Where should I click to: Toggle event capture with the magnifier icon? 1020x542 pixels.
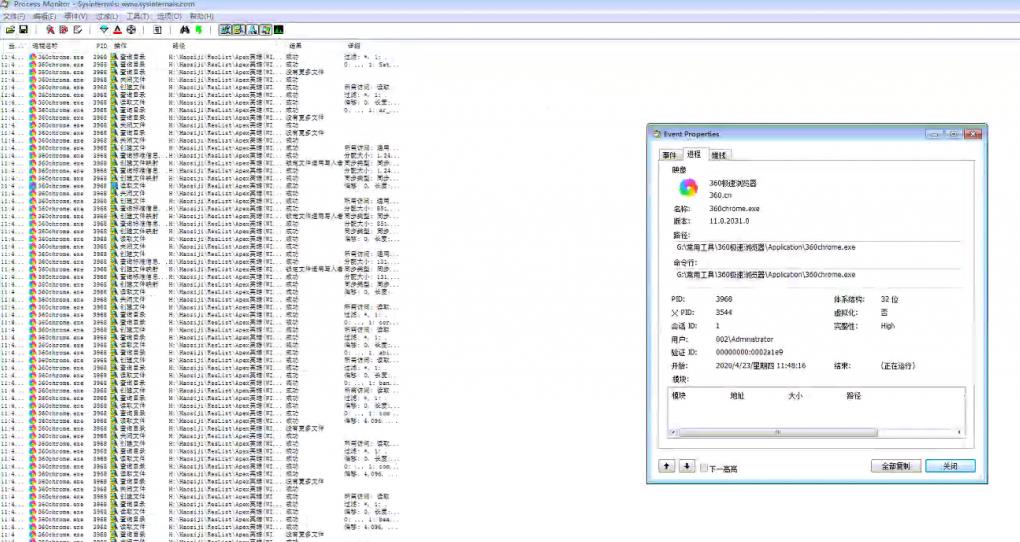pyautogui.click(x=50, y=30)
